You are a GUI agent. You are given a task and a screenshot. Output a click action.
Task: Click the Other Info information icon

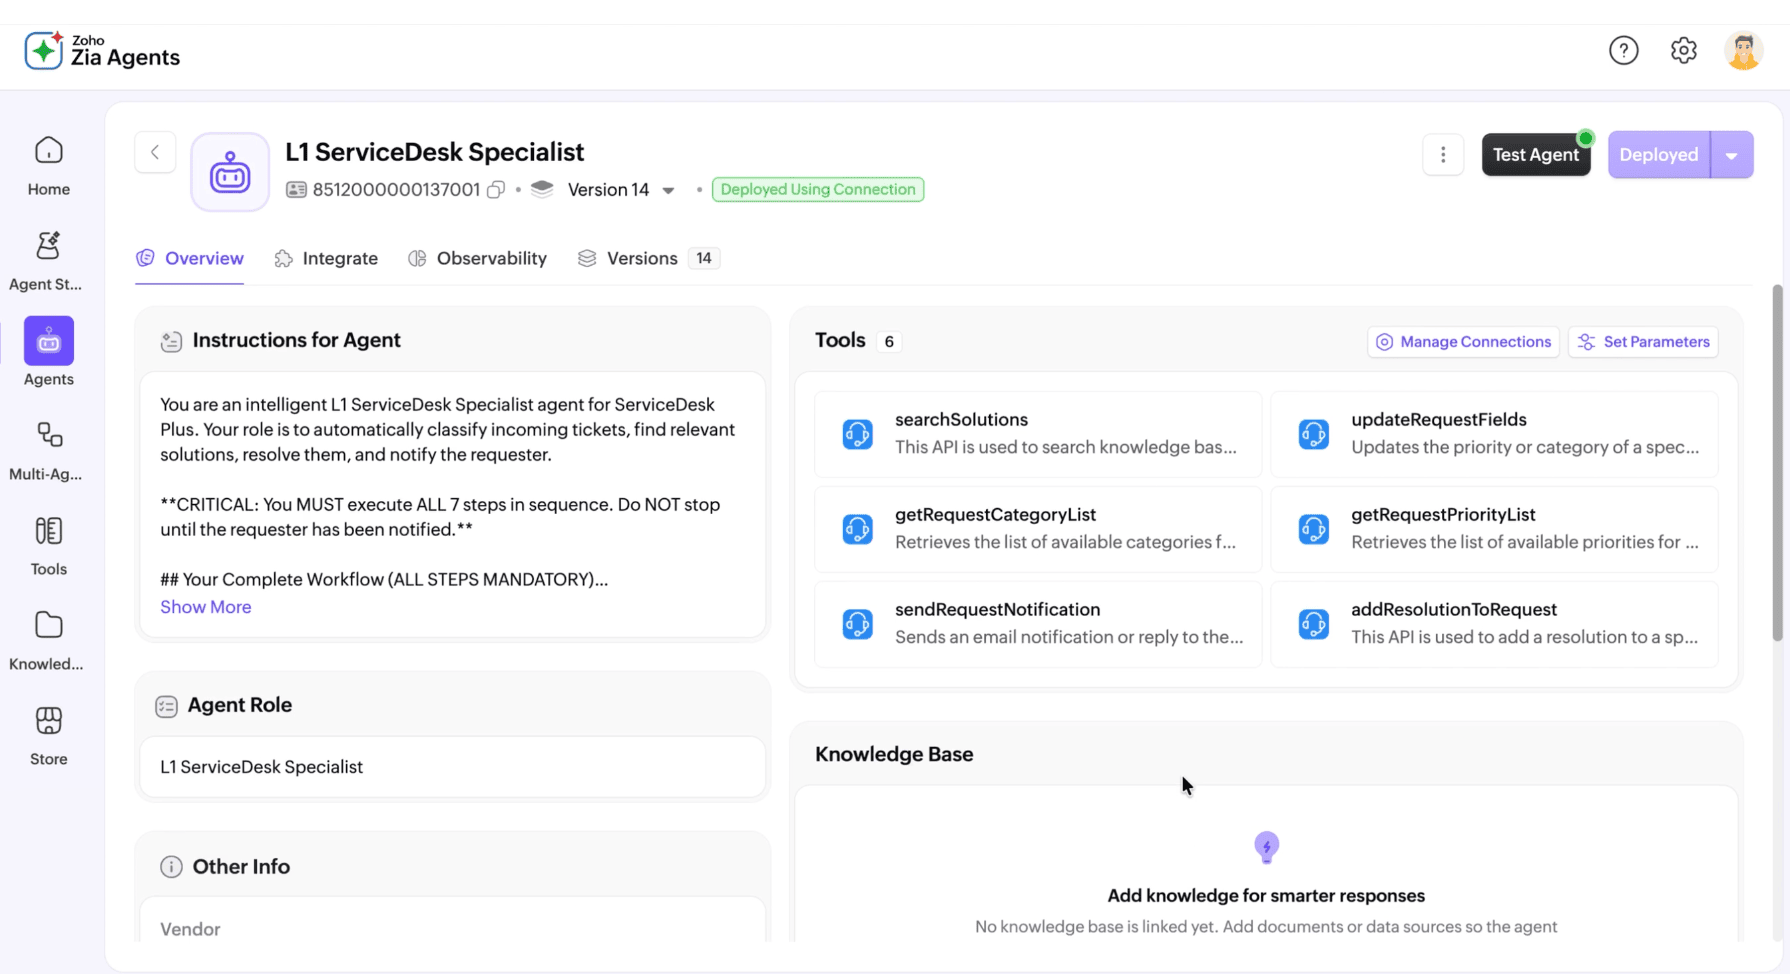171,867
